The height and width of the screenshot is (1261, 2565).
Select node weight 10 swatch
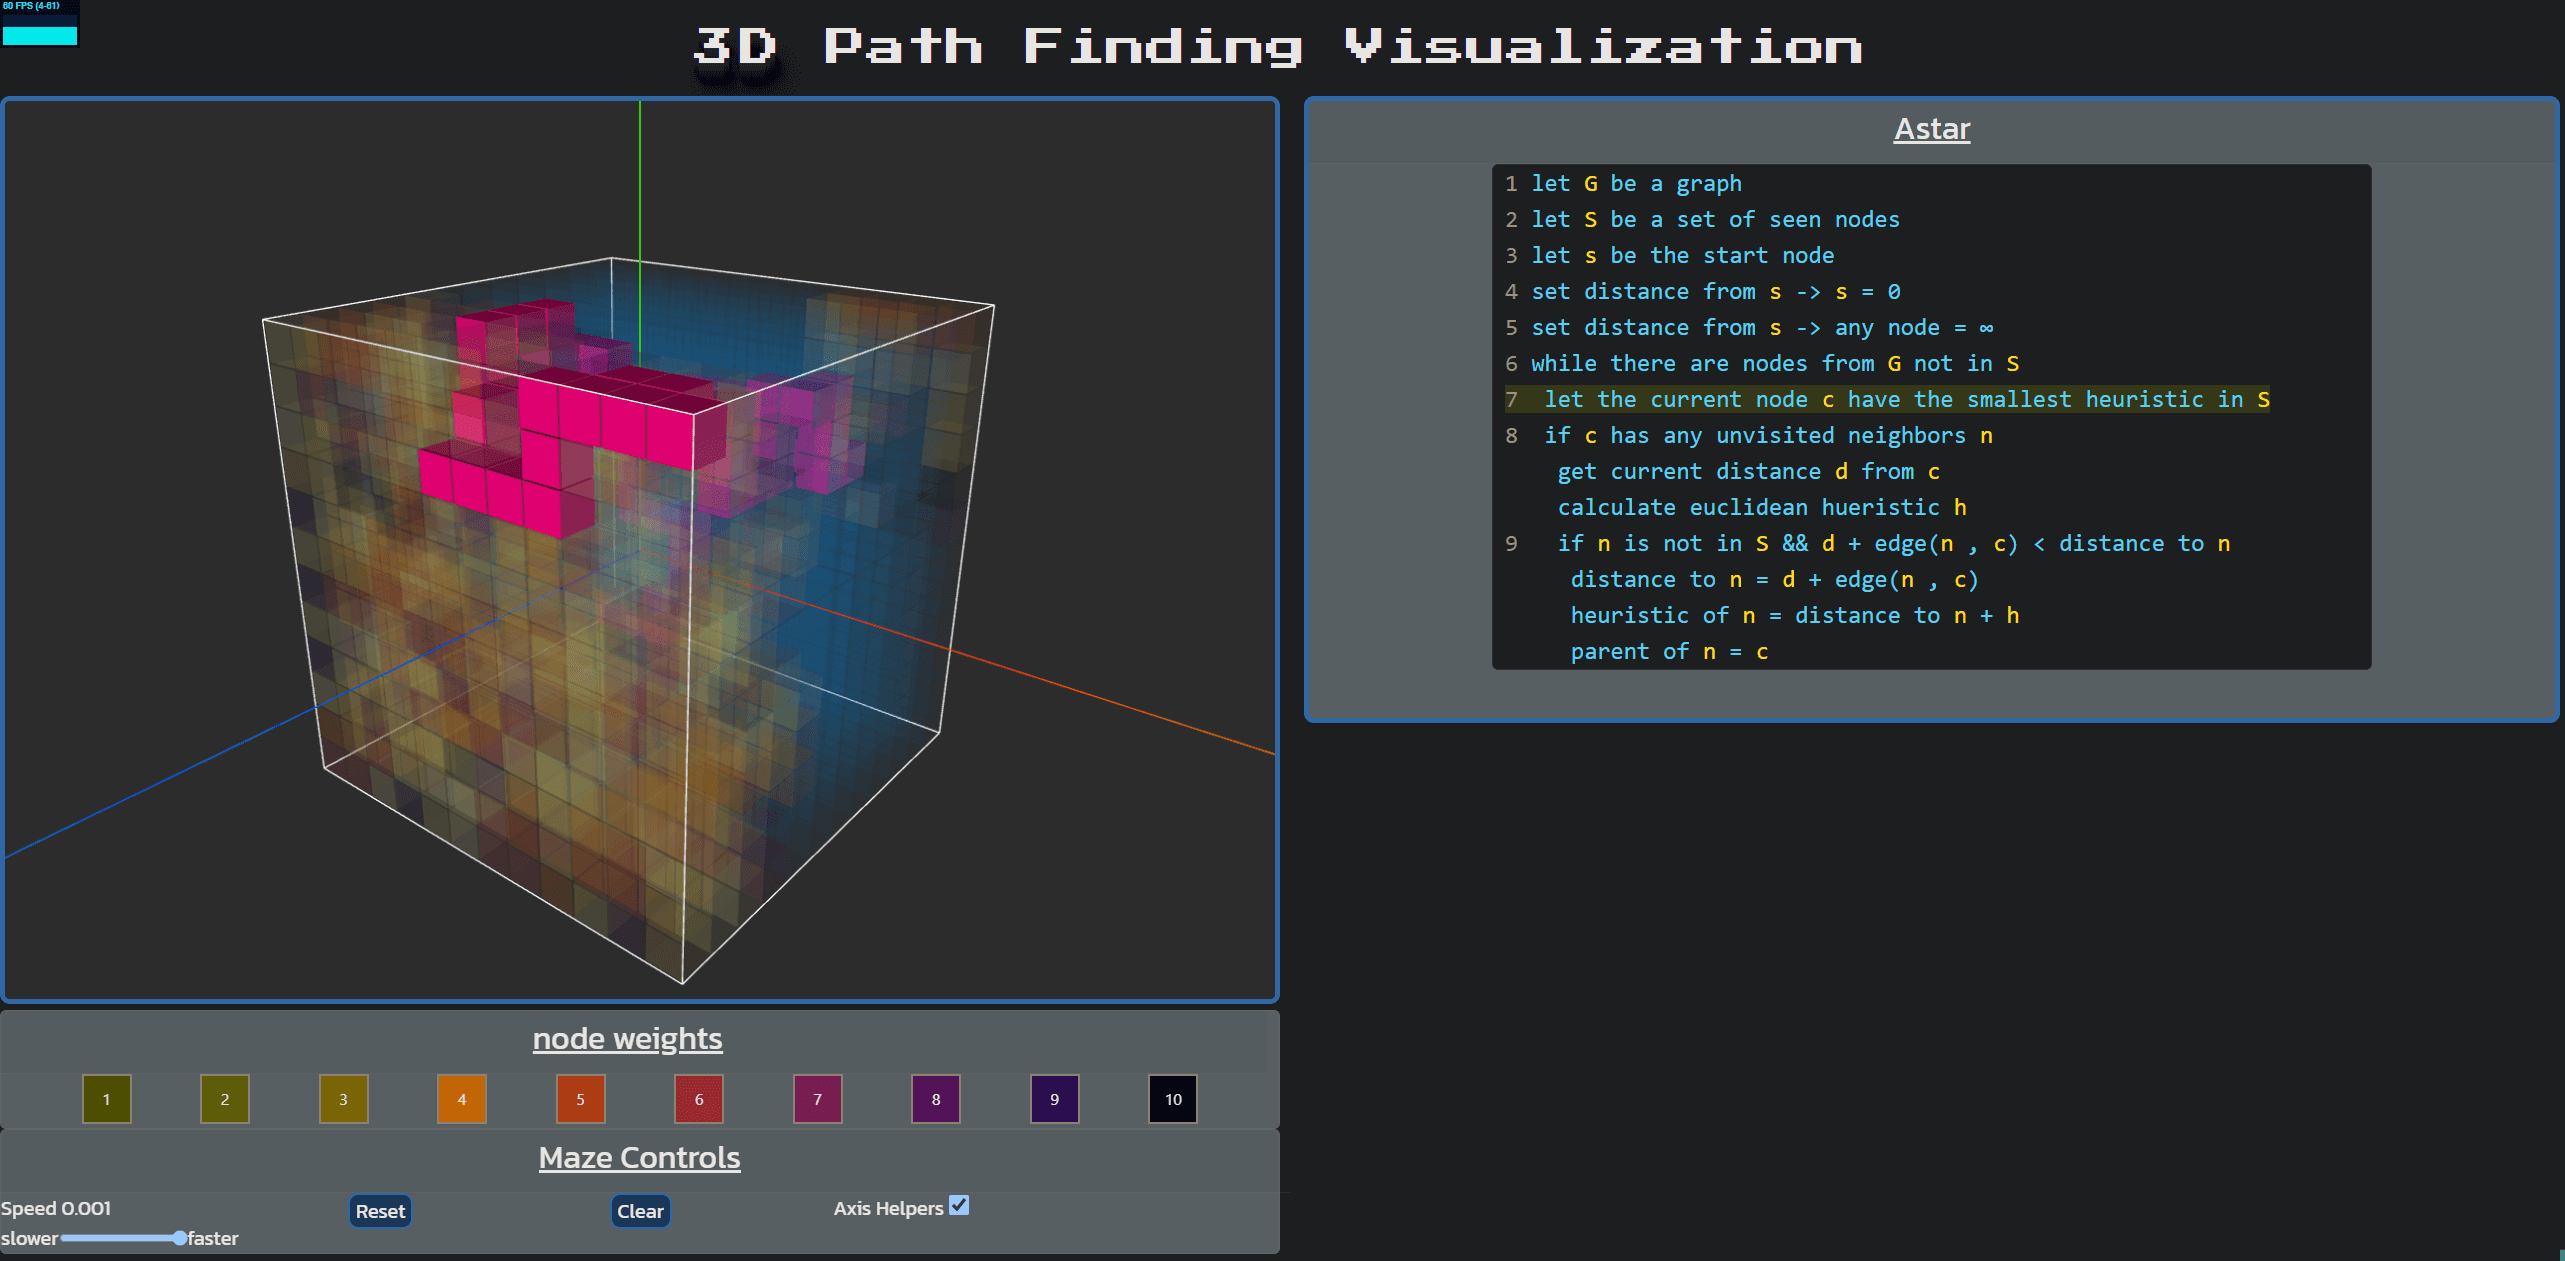[x=1172, y=1099]
